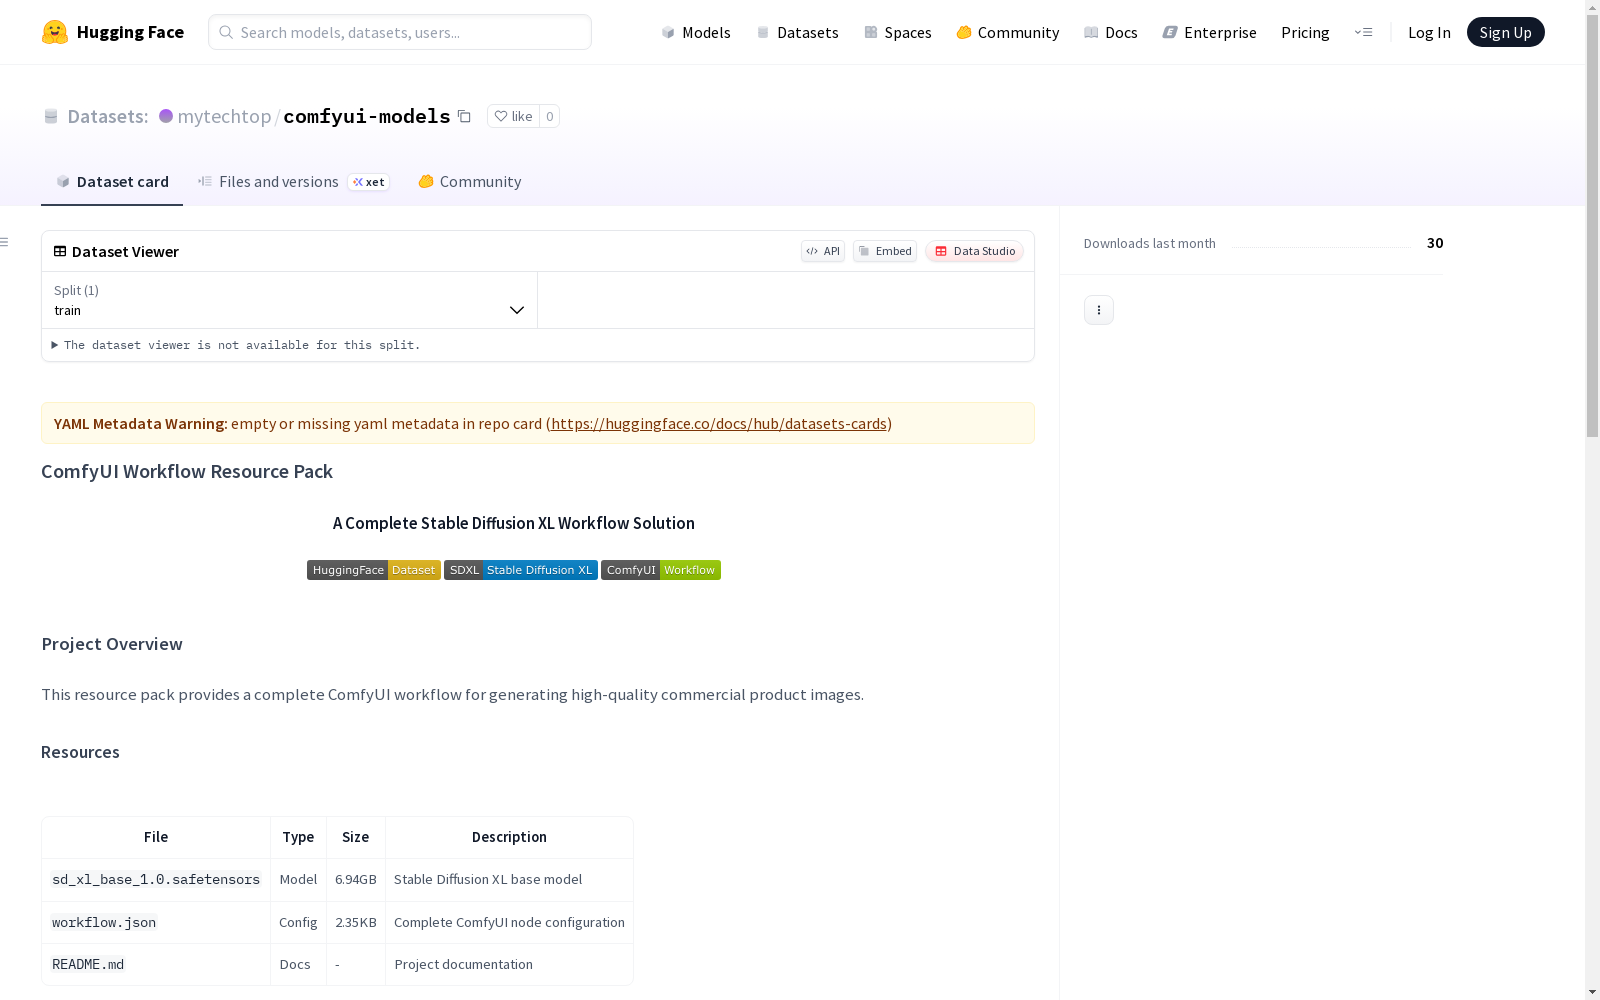
Task: Click the HuggingFace Dataset badge
Action: [x=374, y=570]
